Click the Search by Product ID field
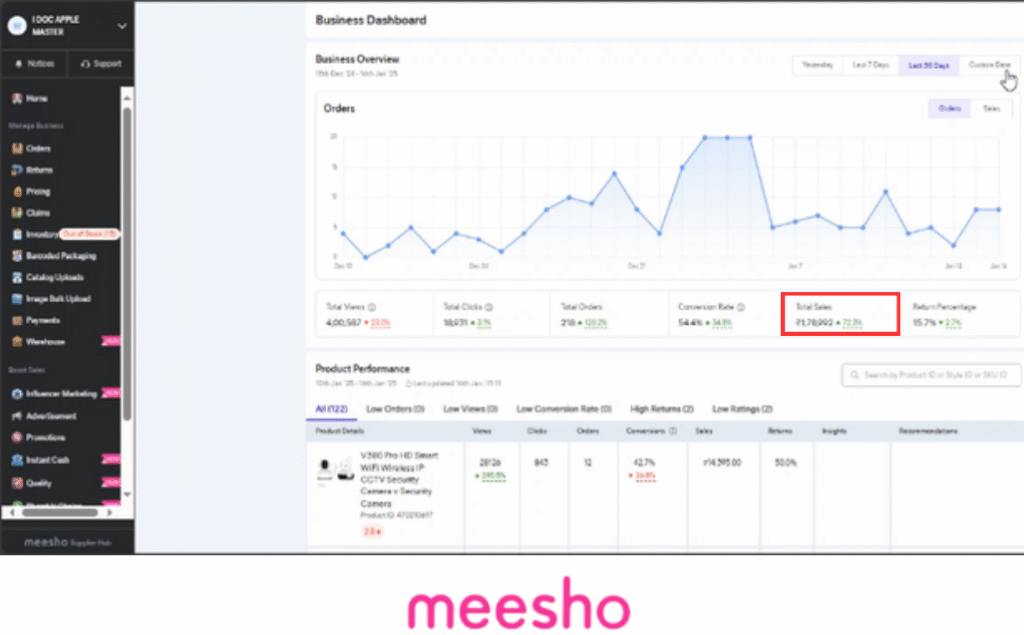The width and height of the screenshot is (1024, 635). pyautogui.click(x=931, y=375)
